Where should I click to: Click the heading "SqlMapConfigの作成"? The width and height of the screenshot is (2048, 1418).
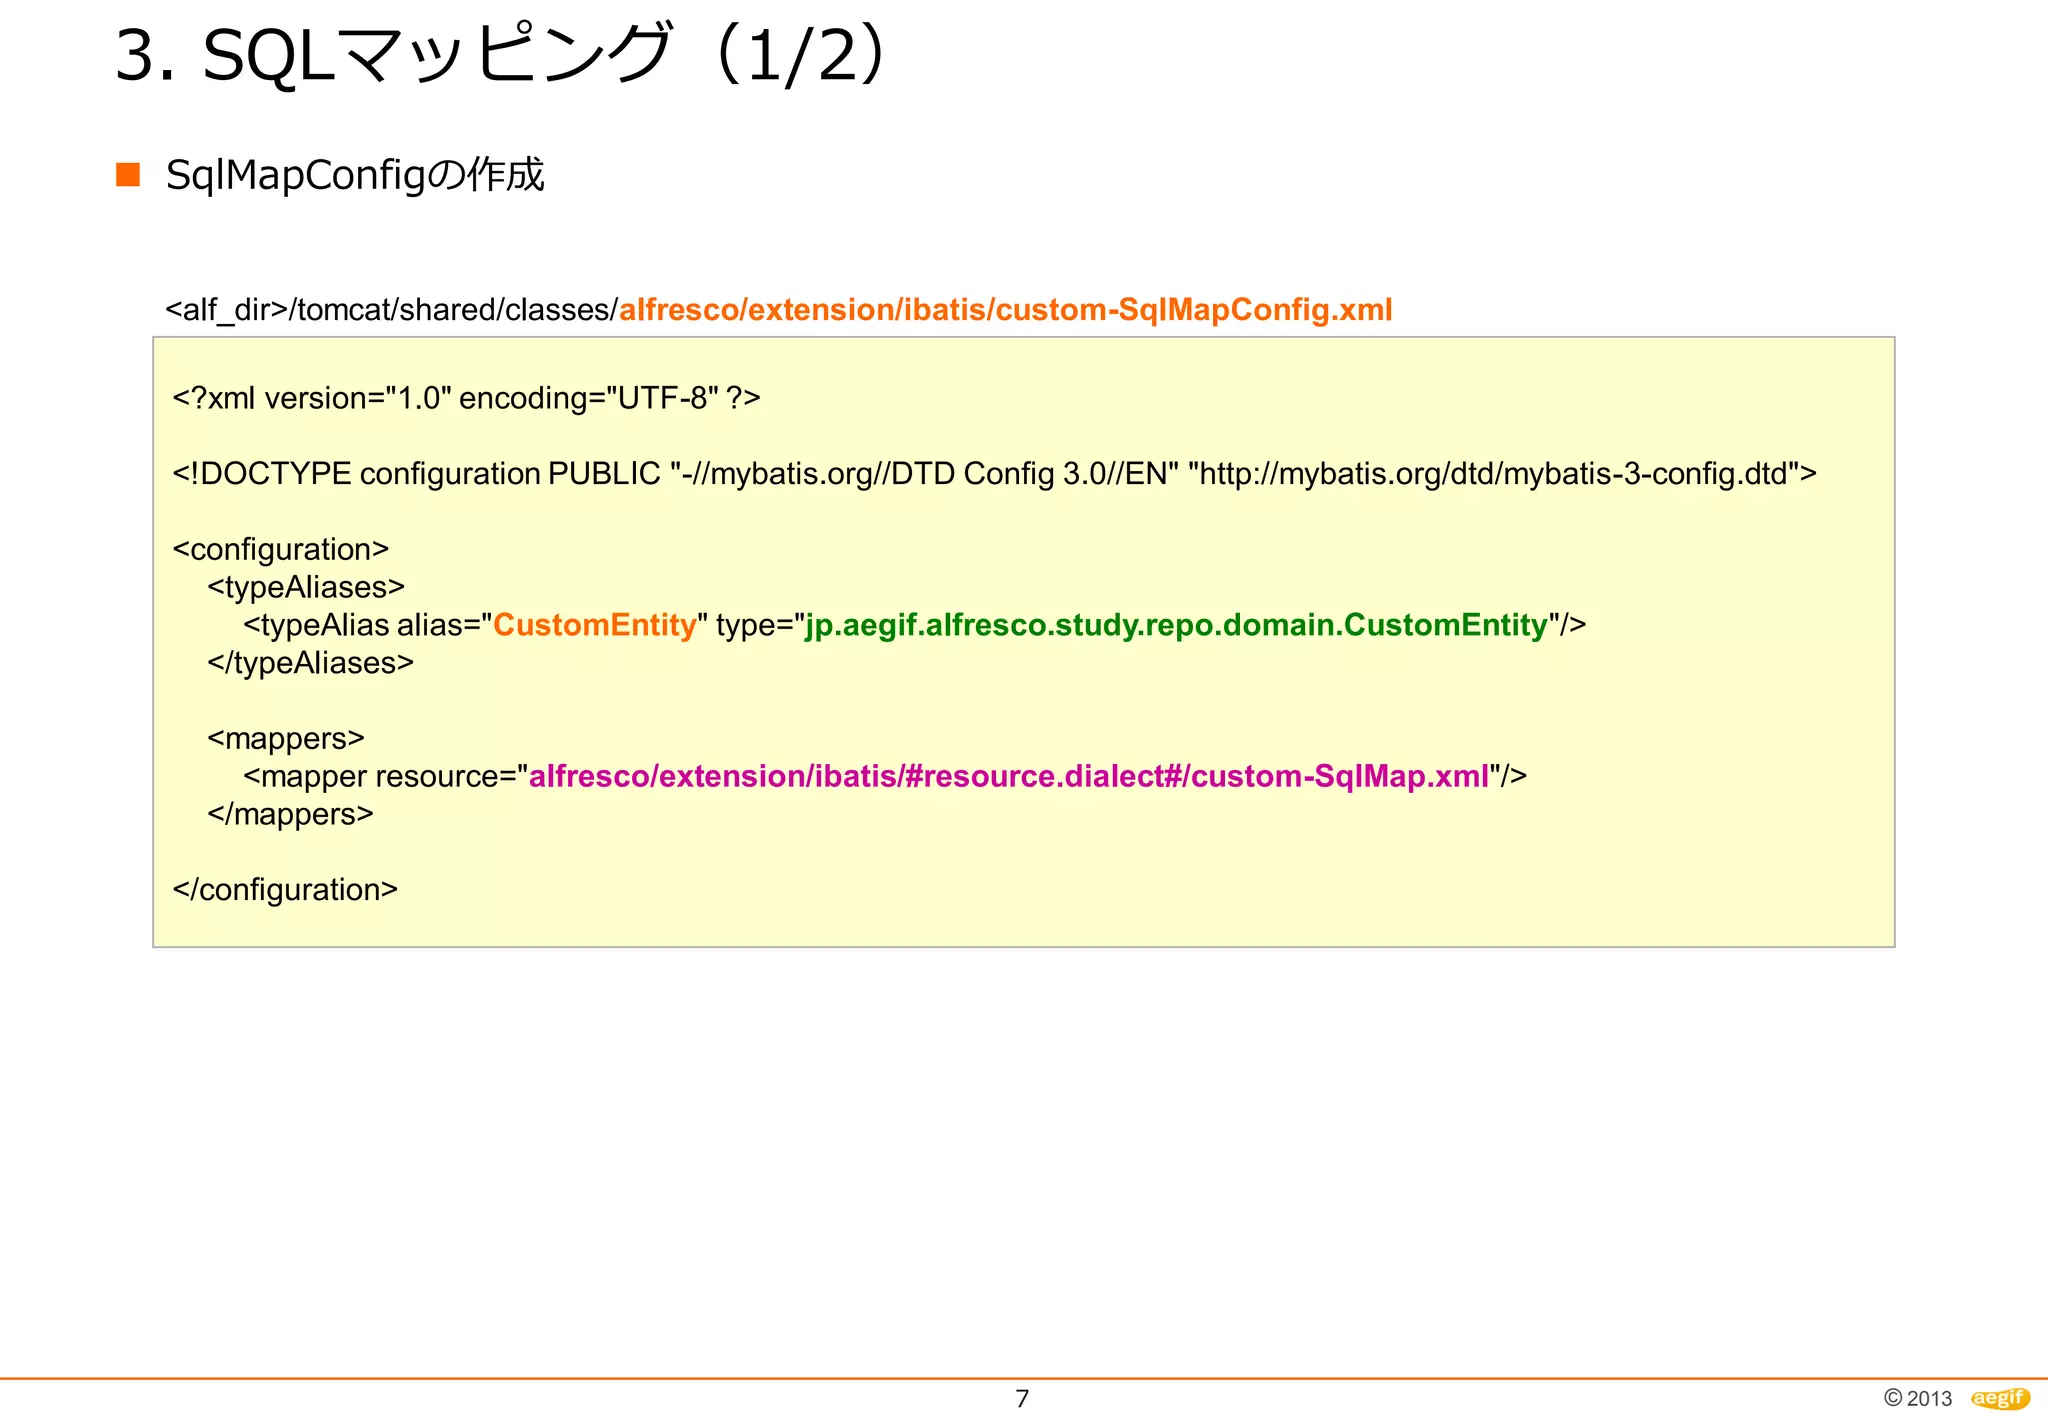click(x=355, y=175)
